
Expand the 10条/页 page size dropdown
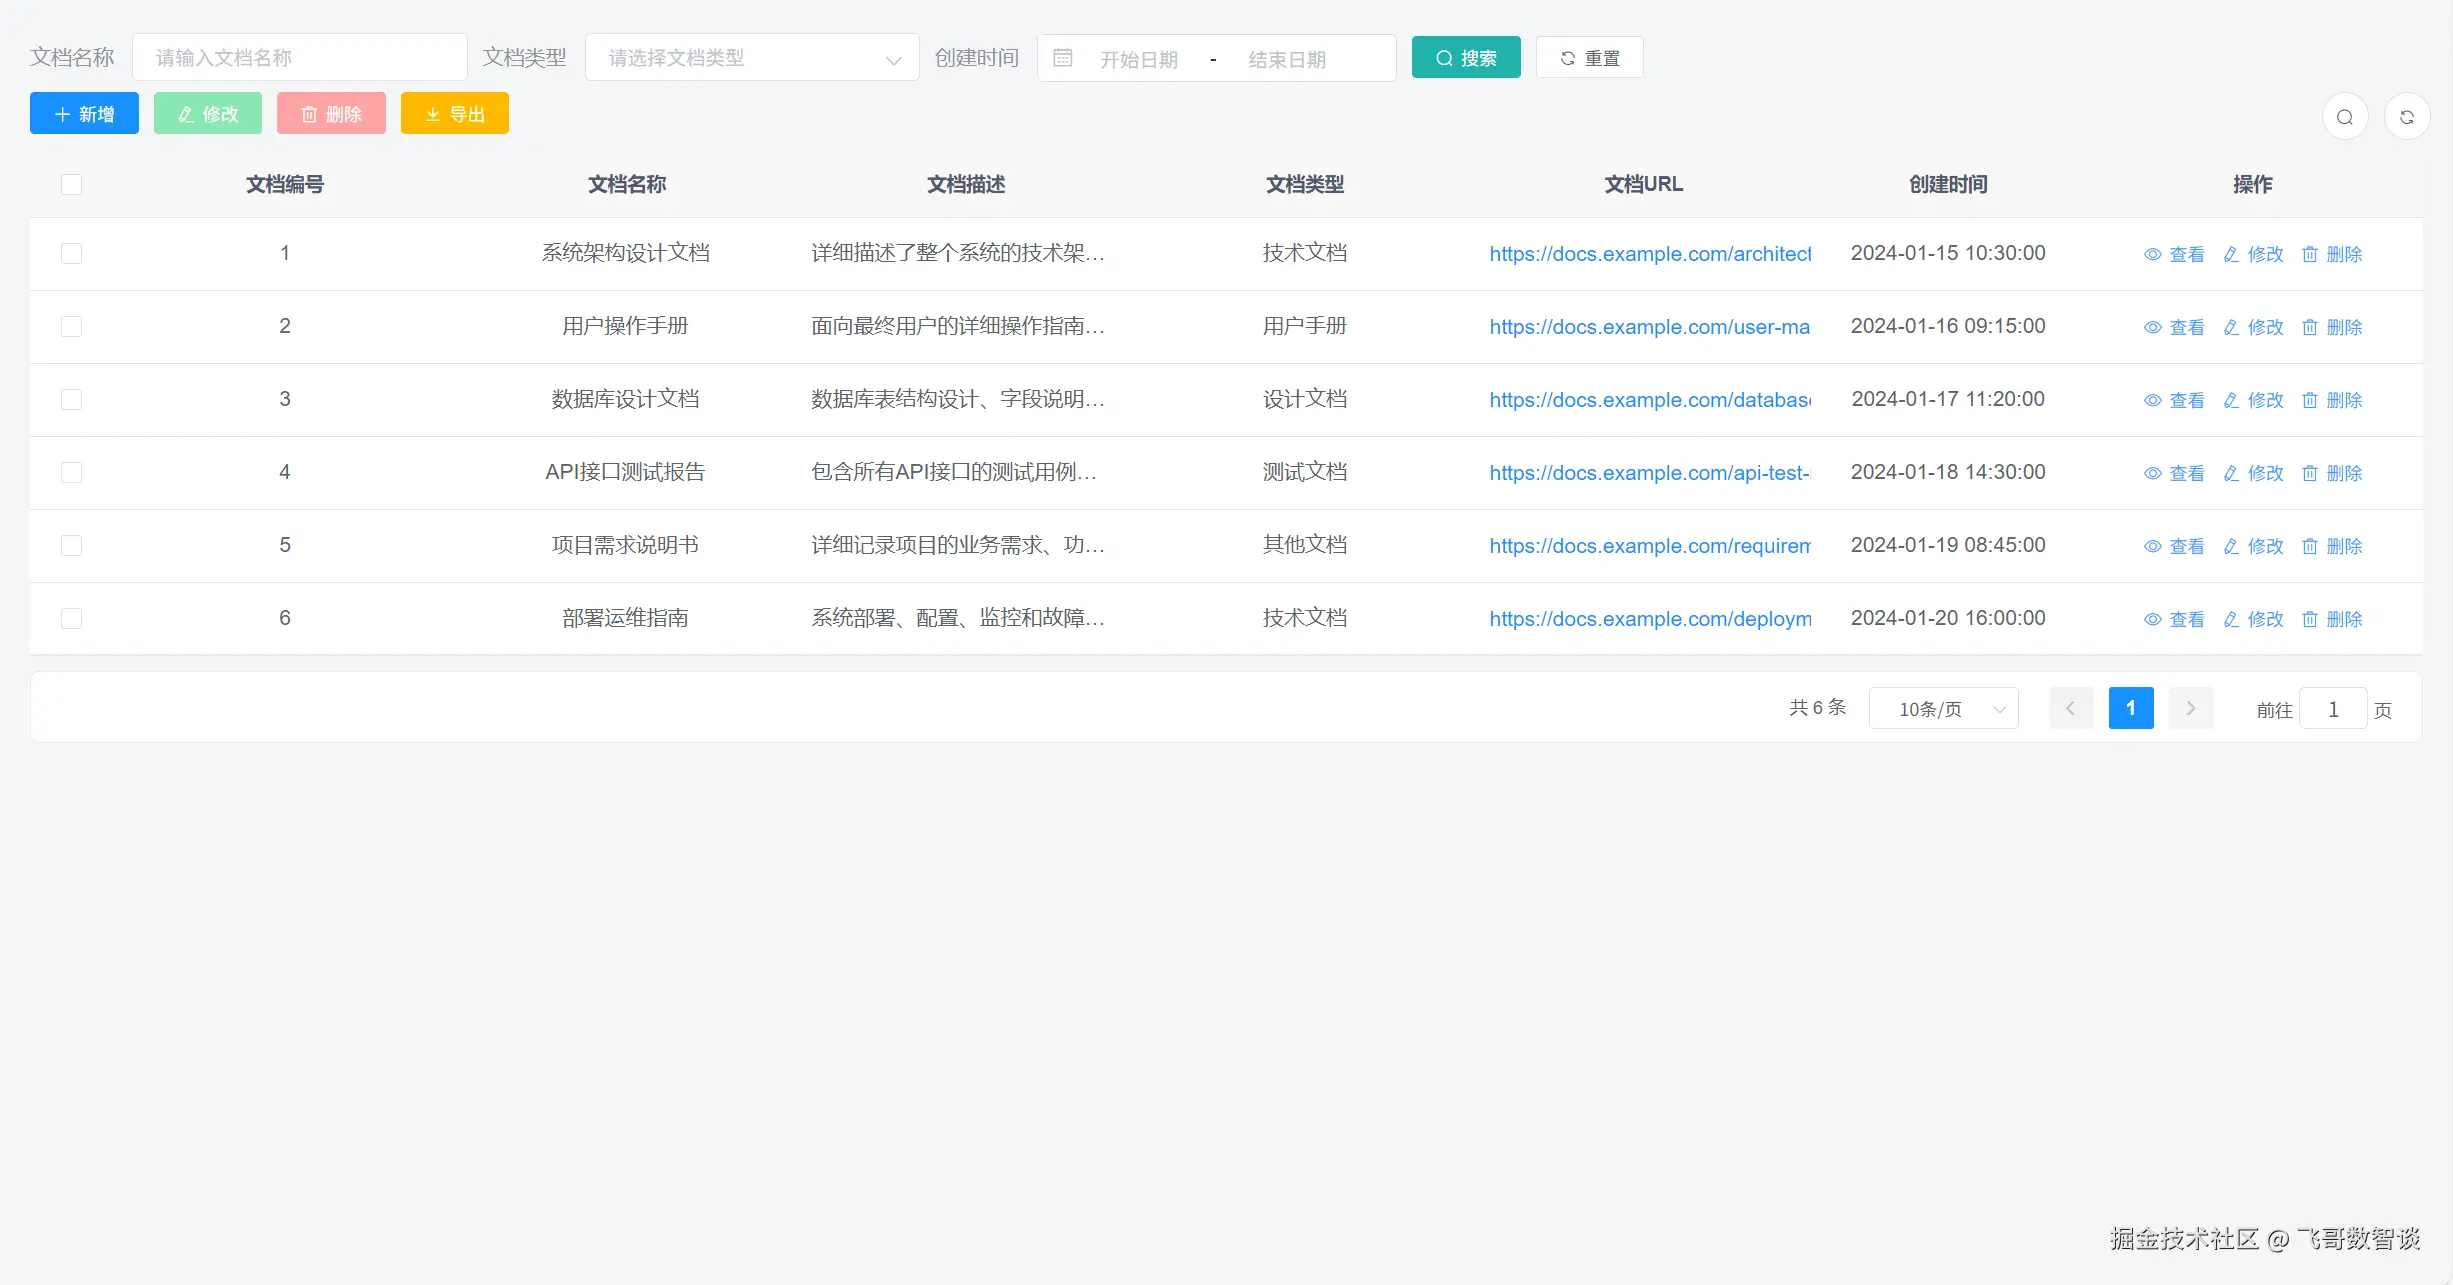coord(1943,709)
